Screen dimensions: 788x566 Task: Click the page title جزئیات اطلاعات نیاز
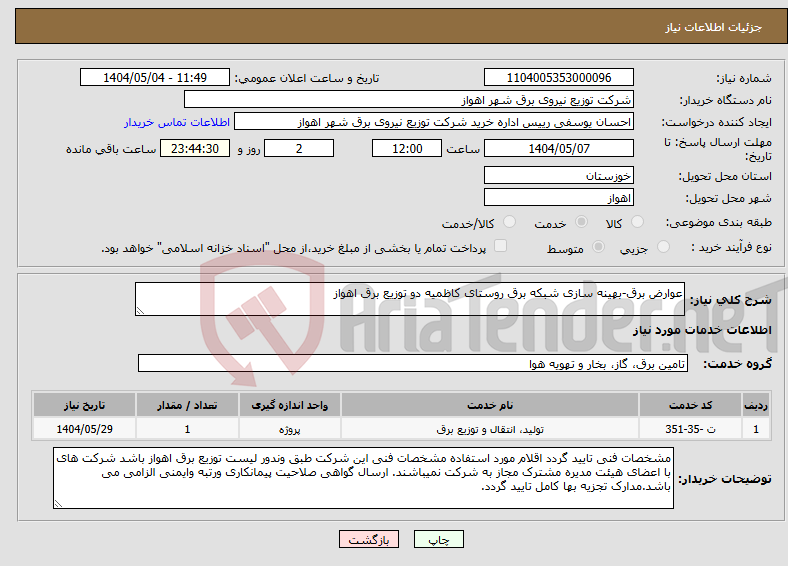pyautogui.click(x=713, y=27)
